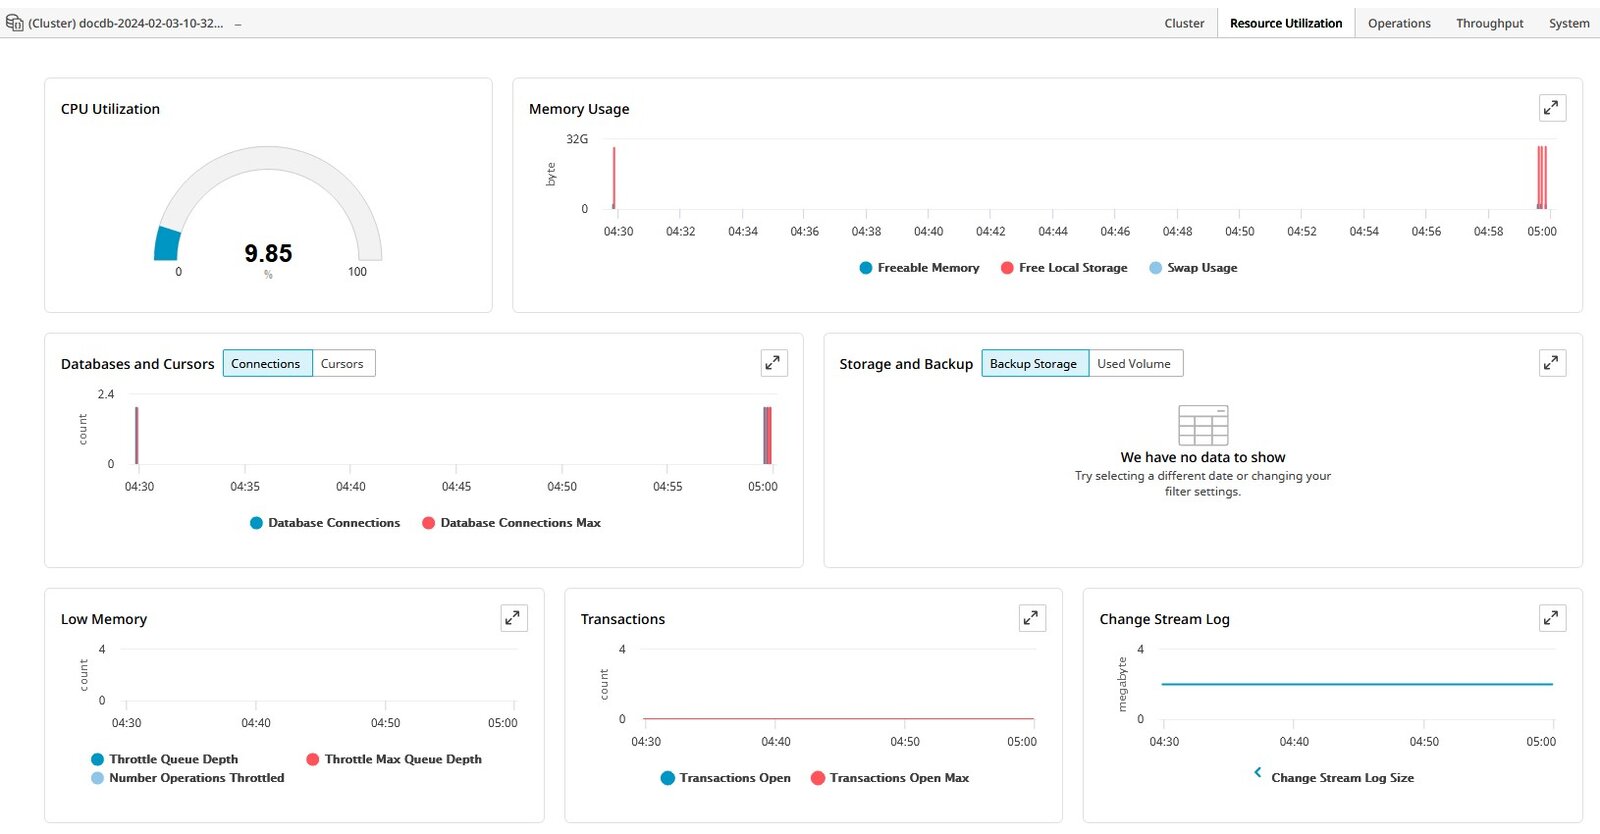Open the Operations tab

1399,23
